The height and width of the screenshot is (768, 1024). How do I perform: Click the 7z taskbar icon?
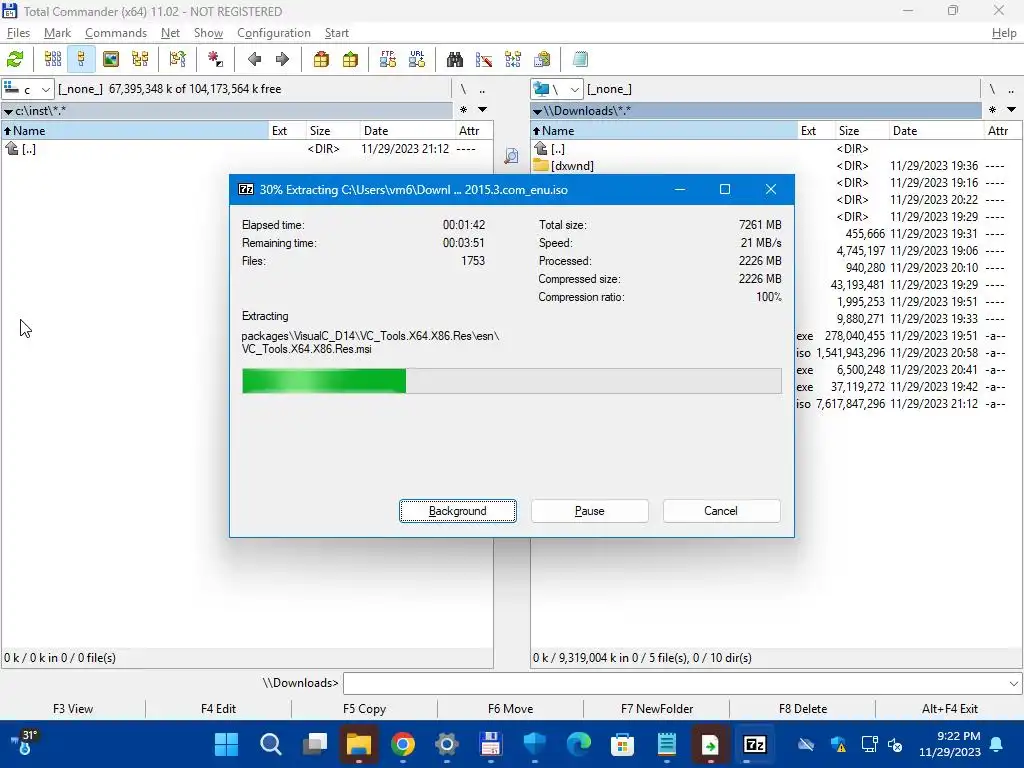click(754, 744)
